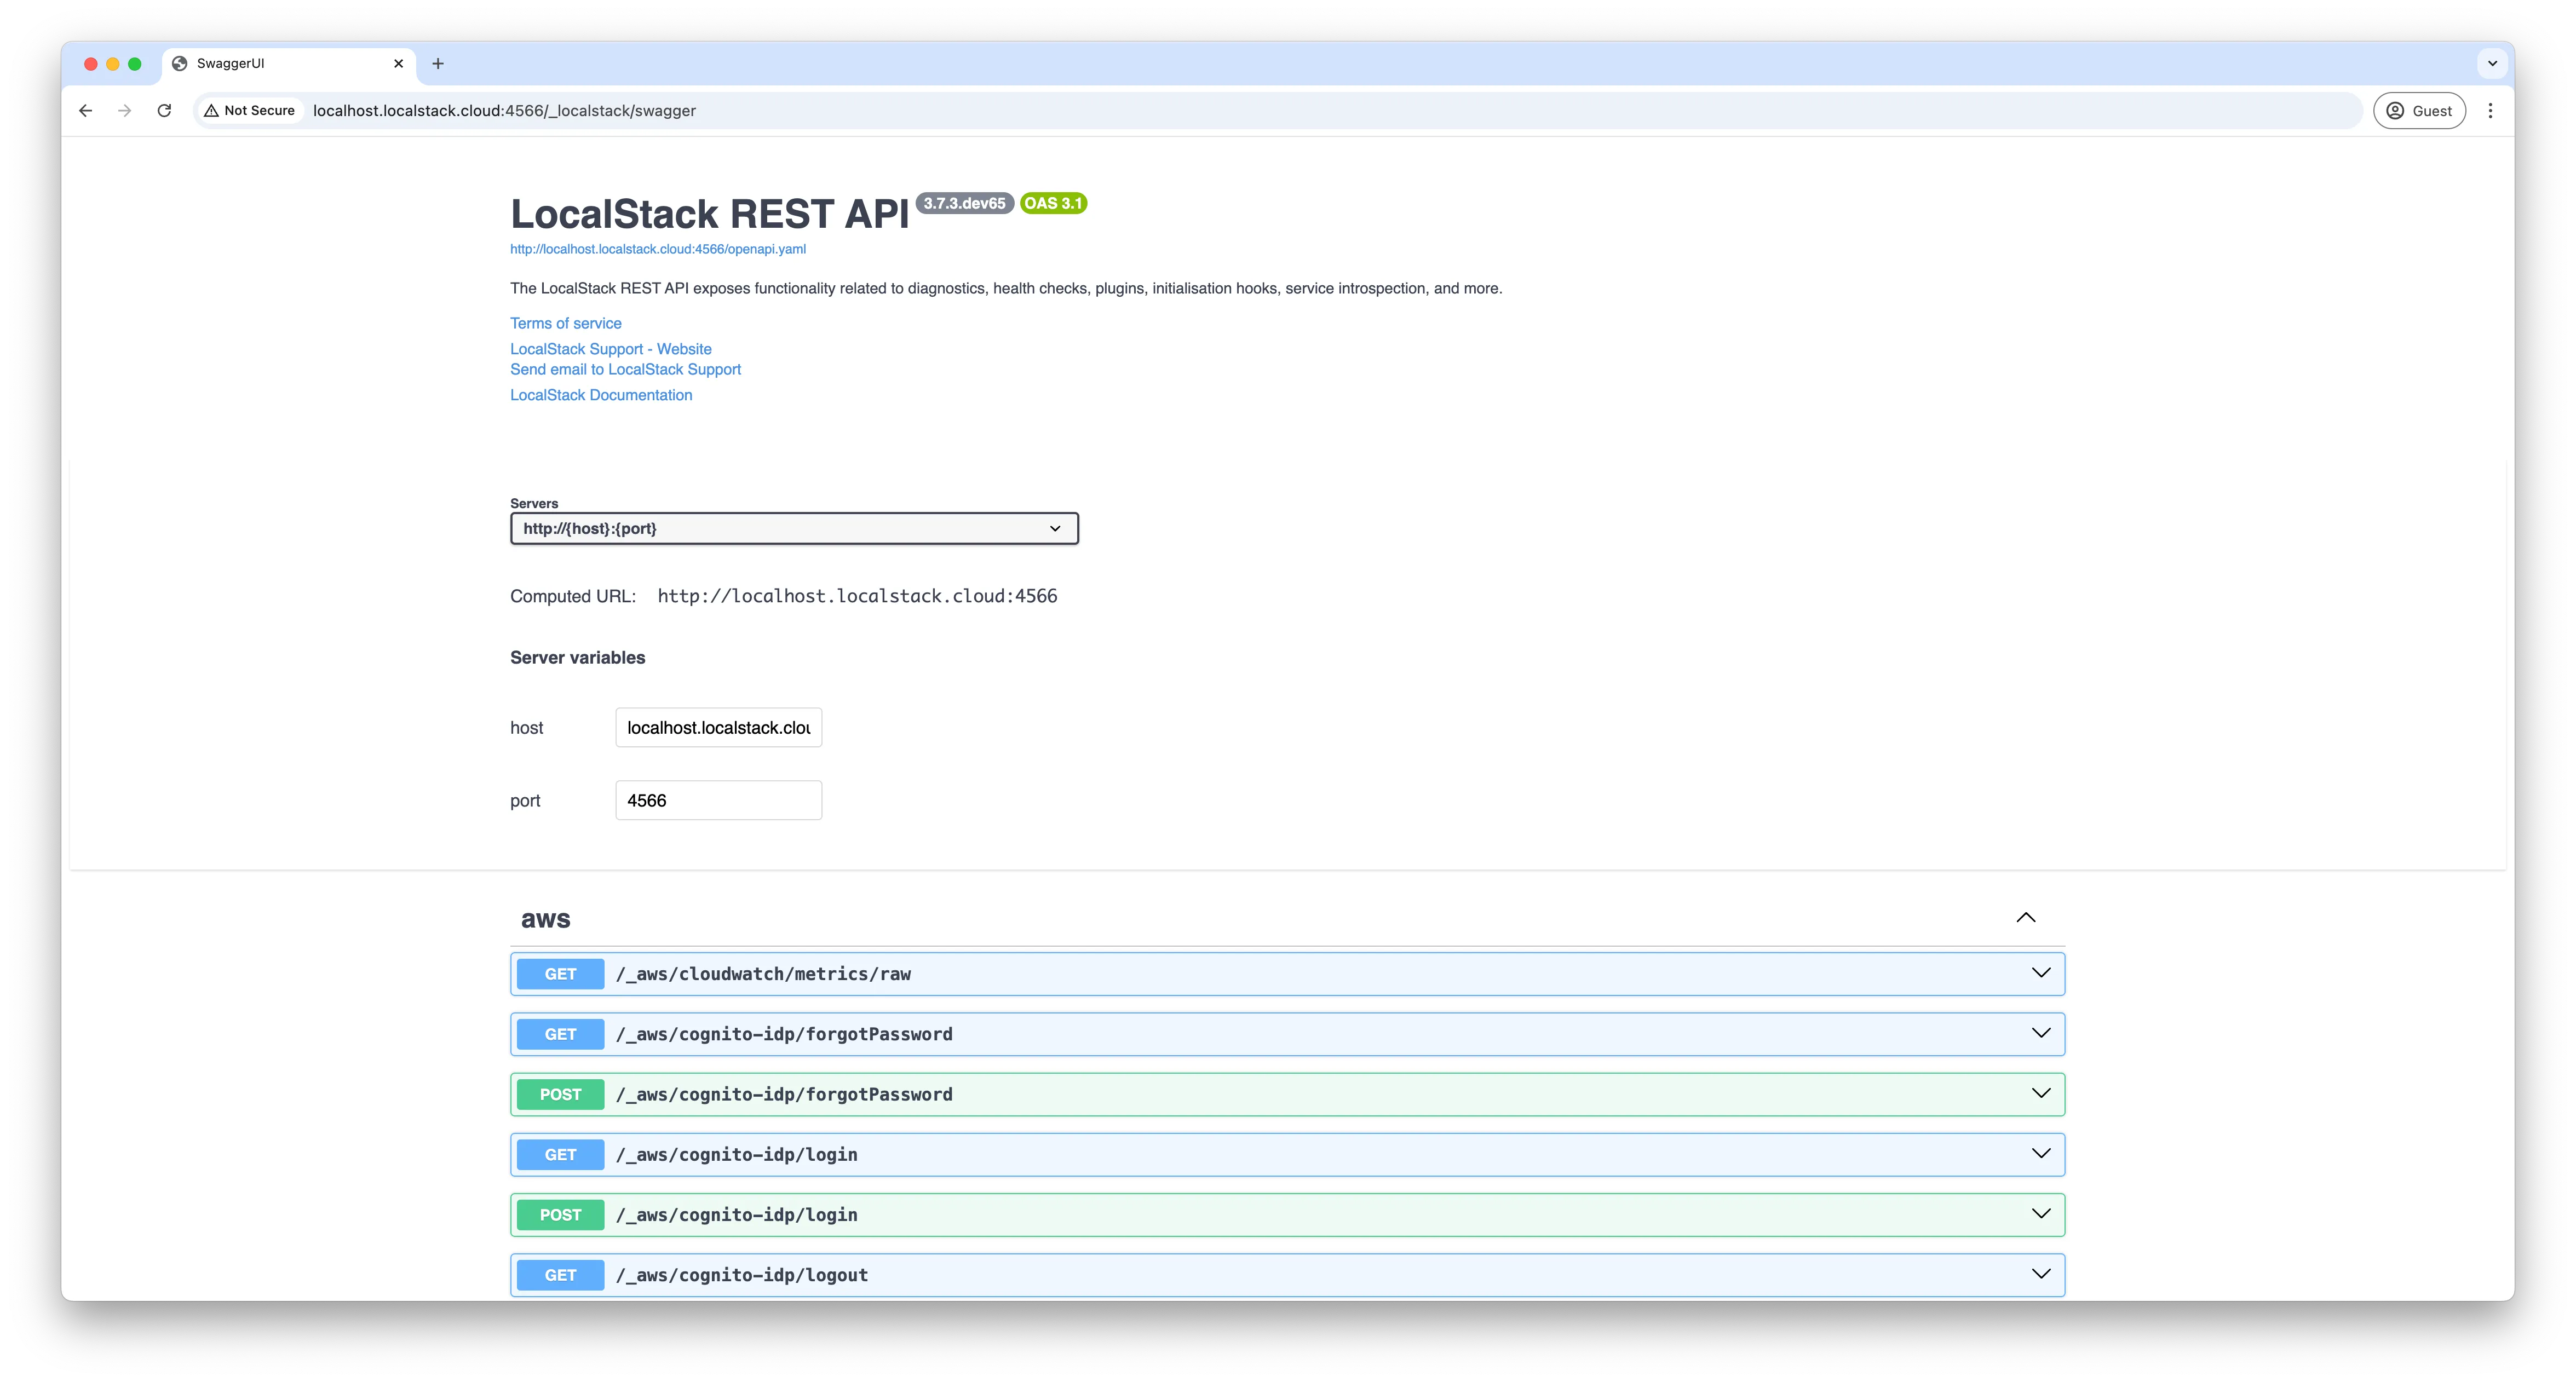Click the POST badge on cognito-idp login

[560, 1214]
